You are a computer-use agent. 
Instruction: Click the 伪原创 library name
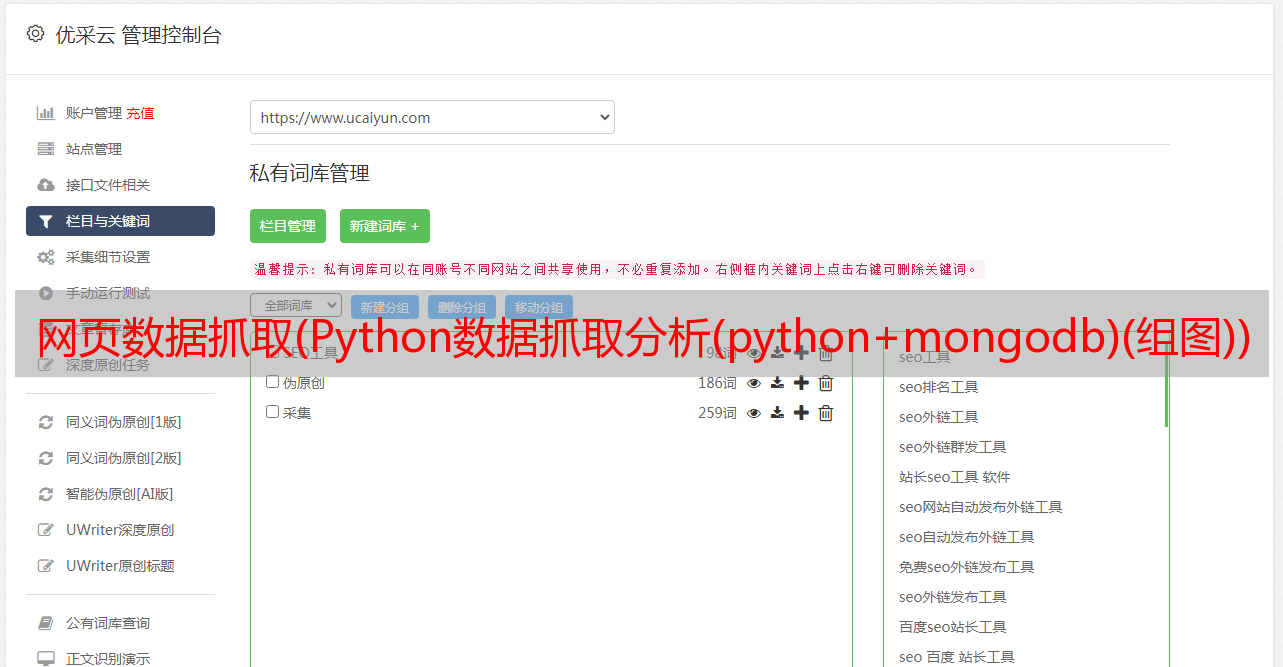303,383
